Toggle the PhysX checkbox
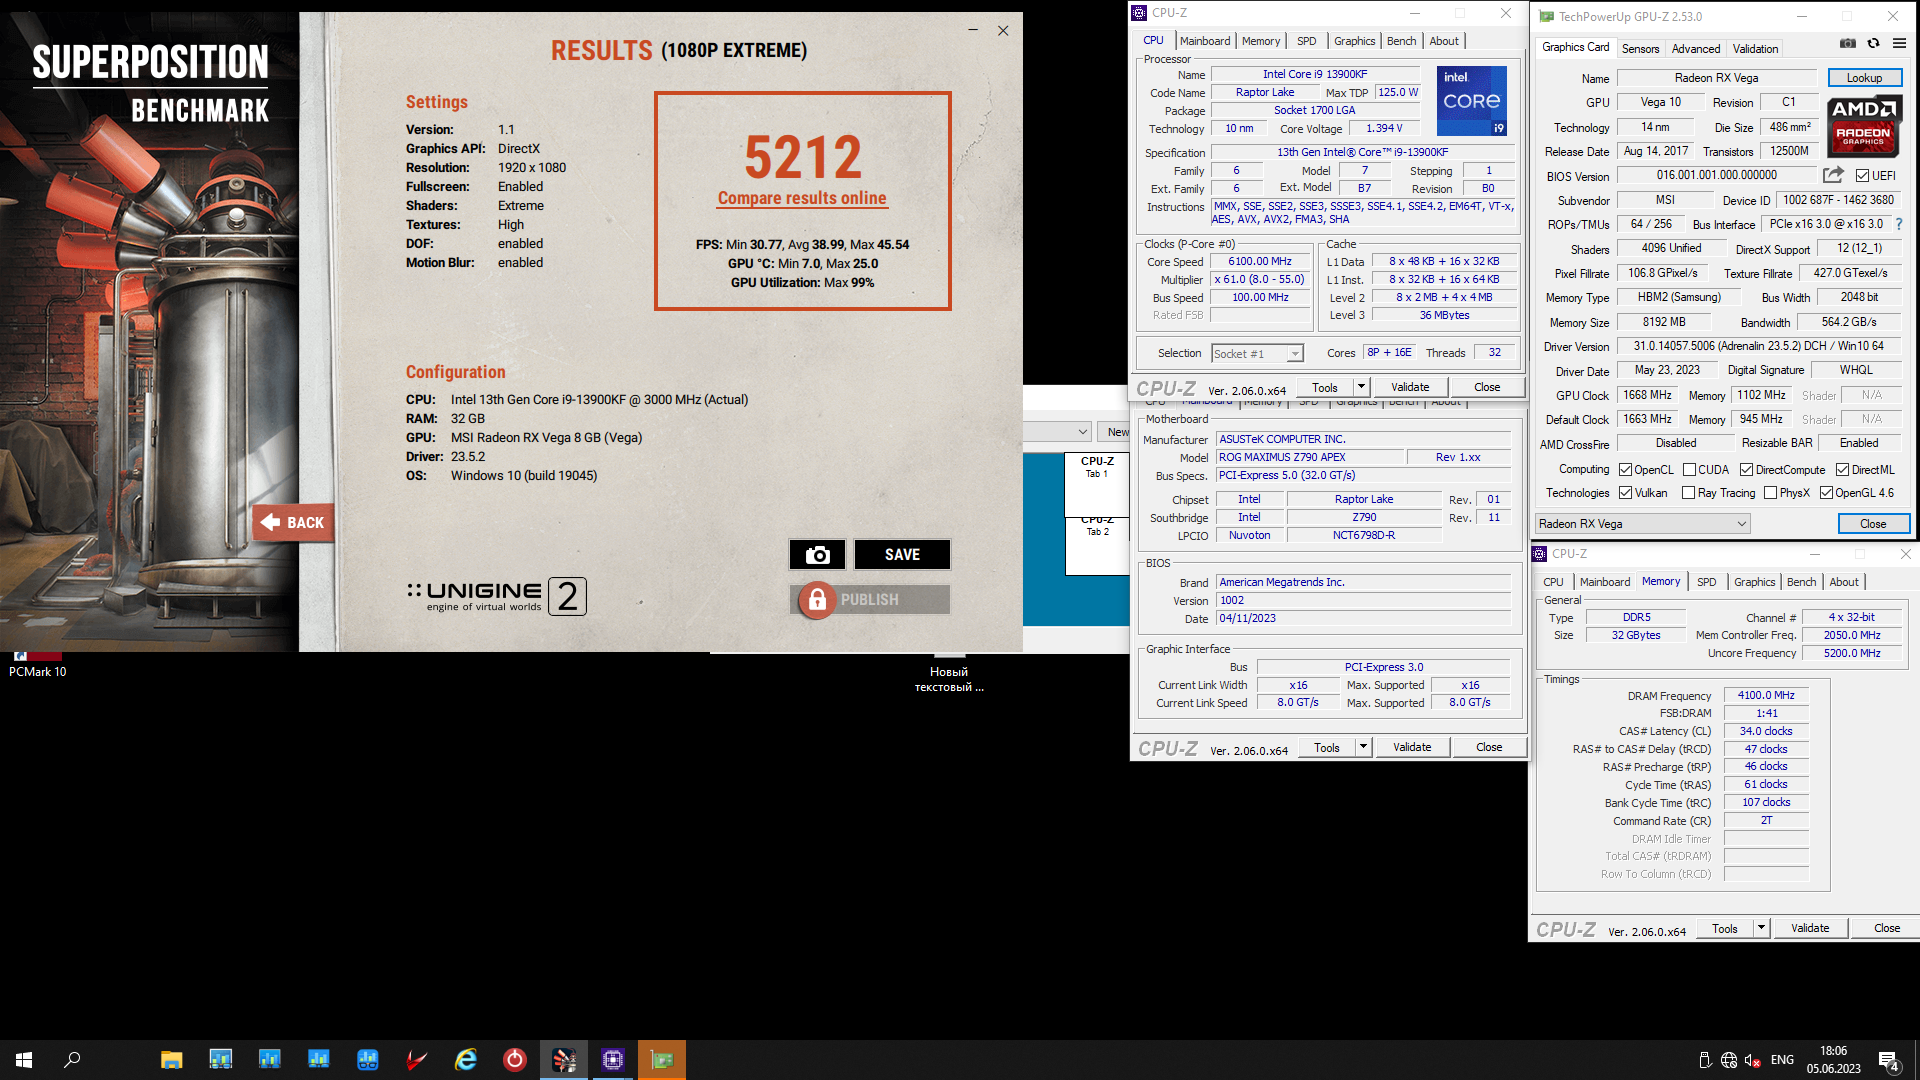1920x1080 pixels. pos(1771,493)
